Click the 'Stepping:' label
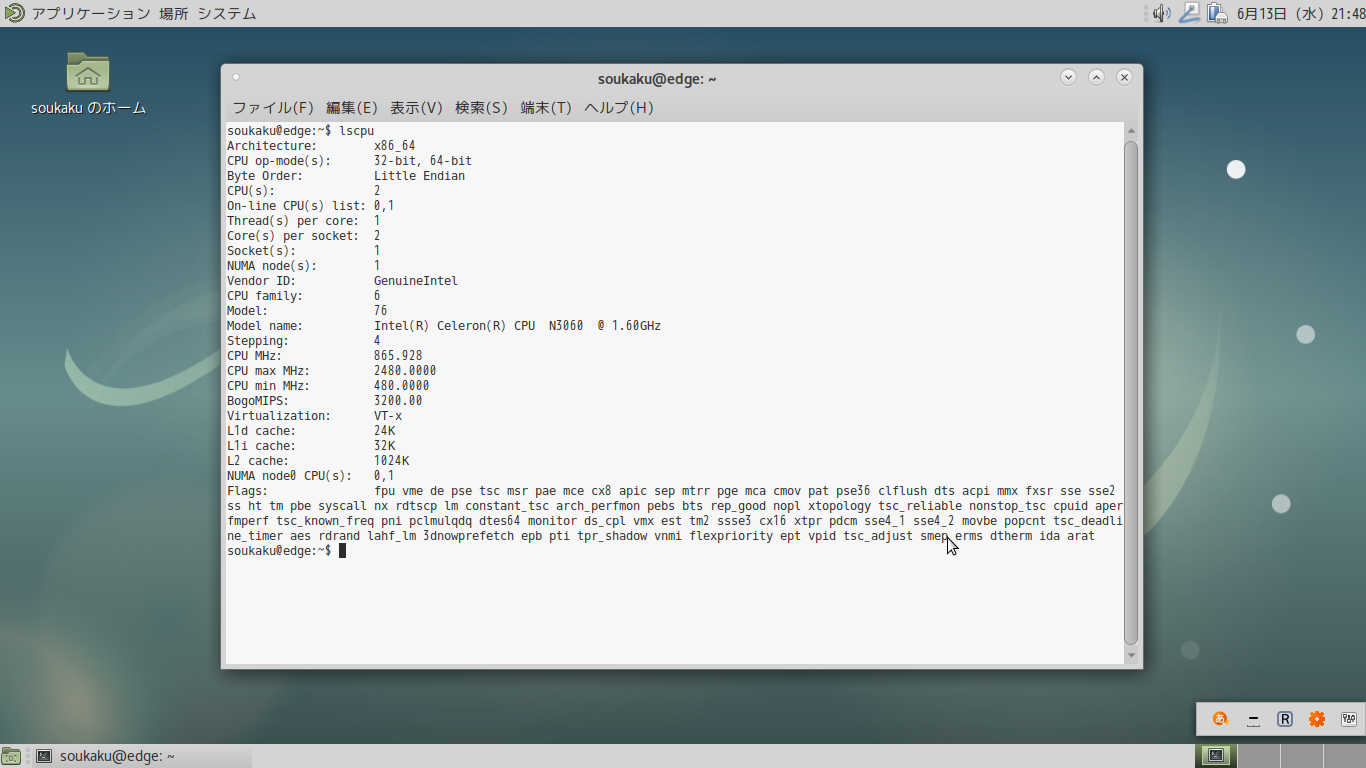1366x768 pixels. 258,341
